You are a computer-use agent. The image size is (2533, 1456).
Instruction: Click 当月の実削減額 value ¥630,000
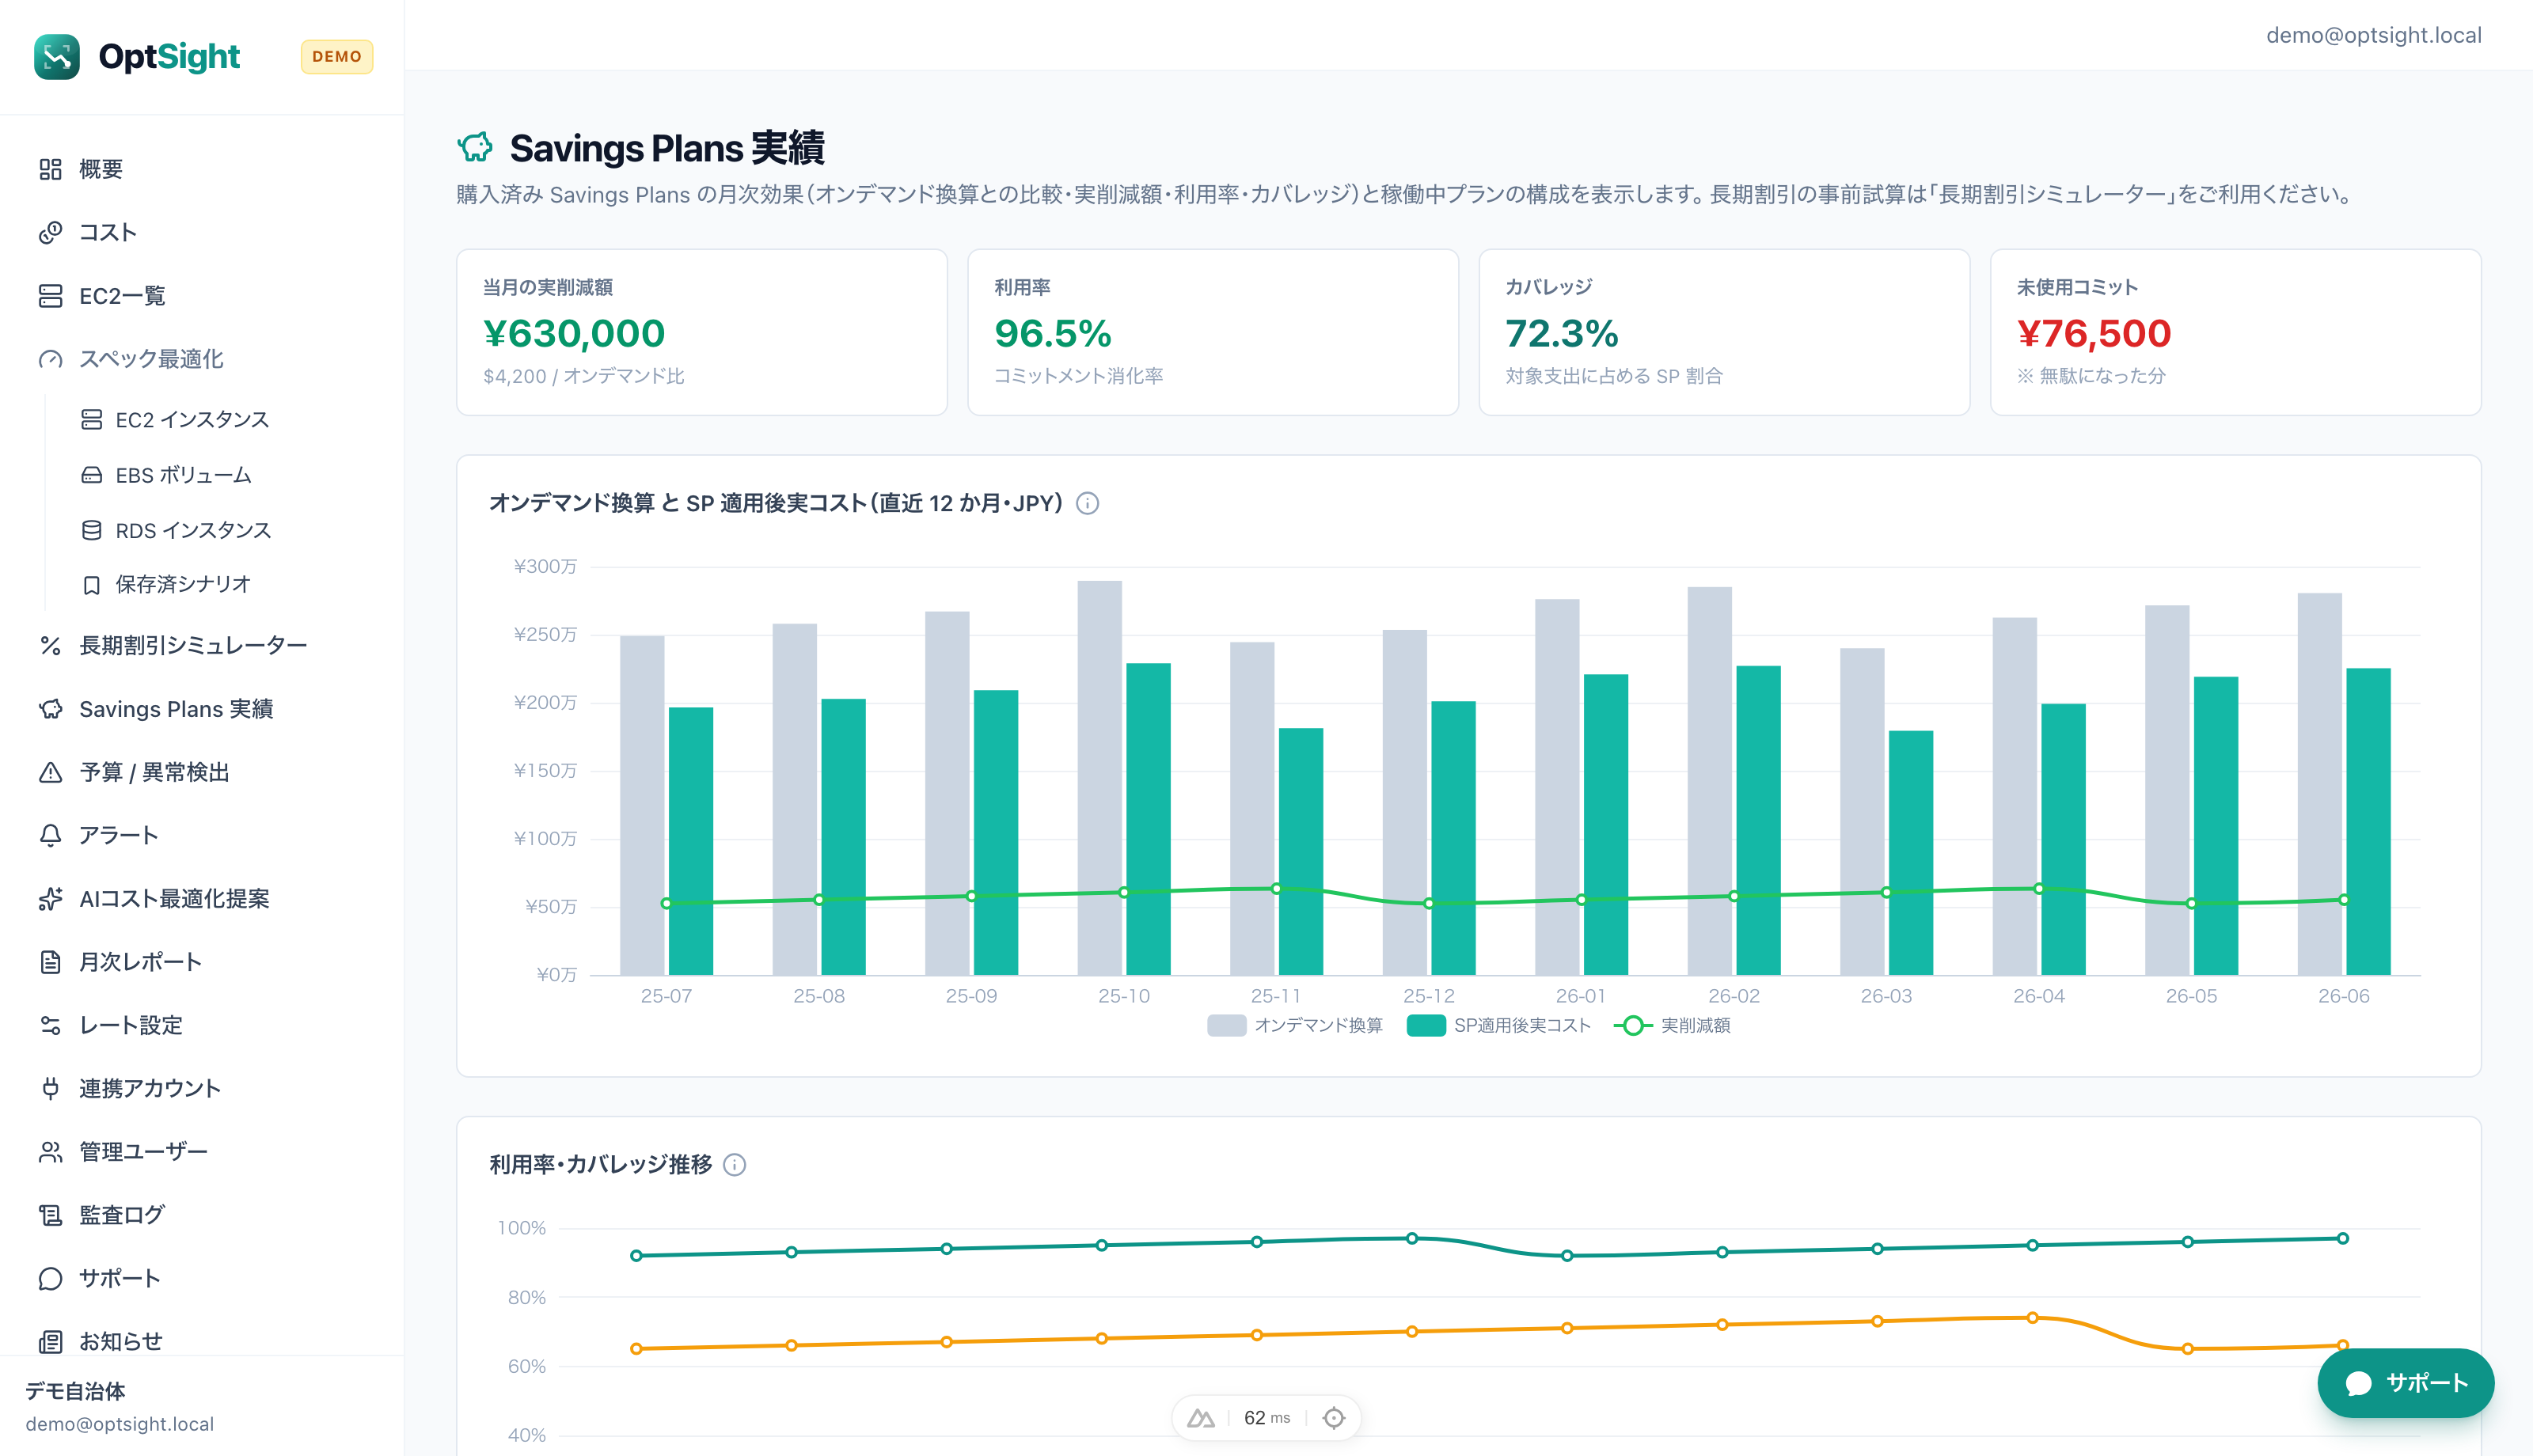[574, 333]
